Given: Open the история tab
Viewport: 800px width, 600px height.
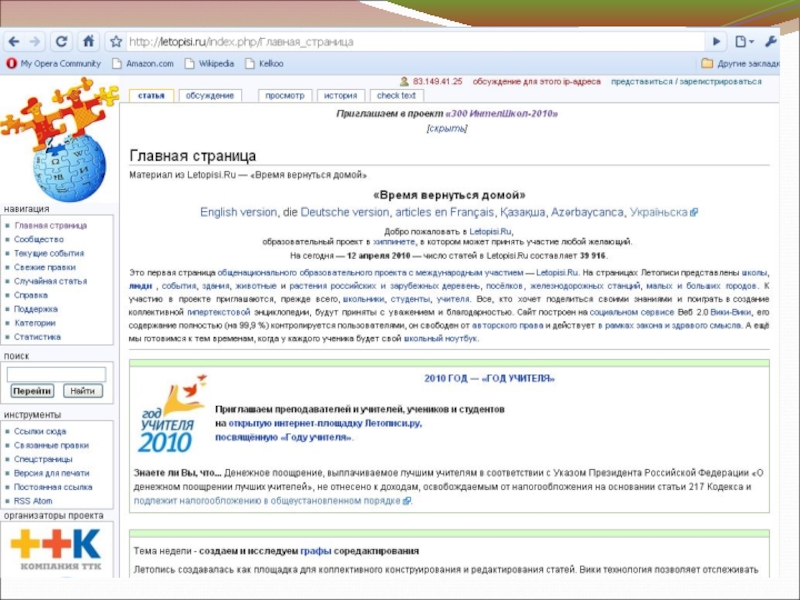Looking at the screenshot, I should (x=341, y=96).
